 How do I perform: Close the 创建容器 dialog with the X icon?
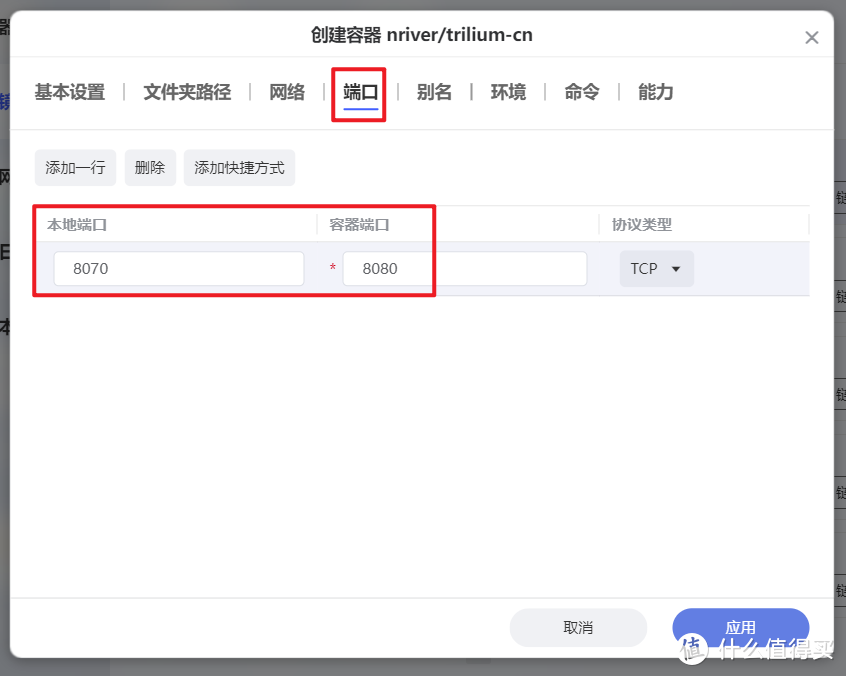812,36
